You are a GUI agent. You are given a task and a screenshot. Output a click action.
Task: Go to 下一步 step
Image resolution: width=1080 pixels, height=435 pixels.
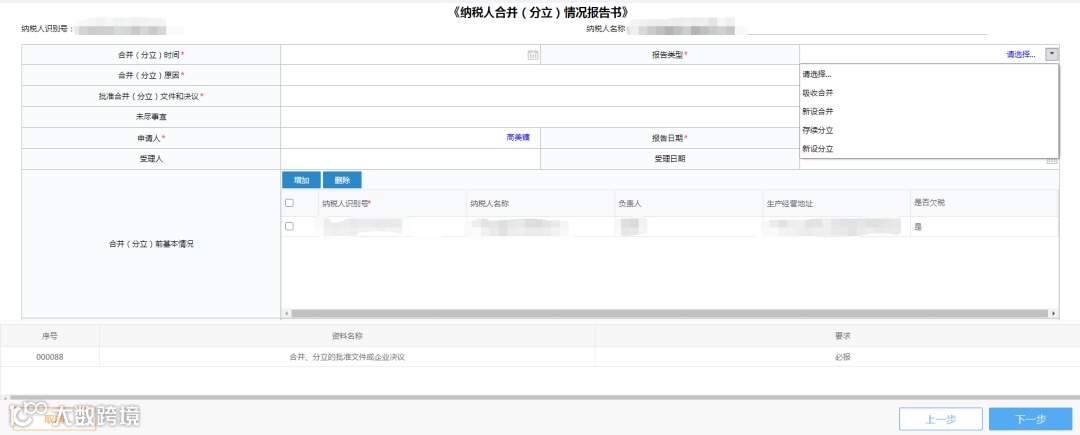(1030, 419)
